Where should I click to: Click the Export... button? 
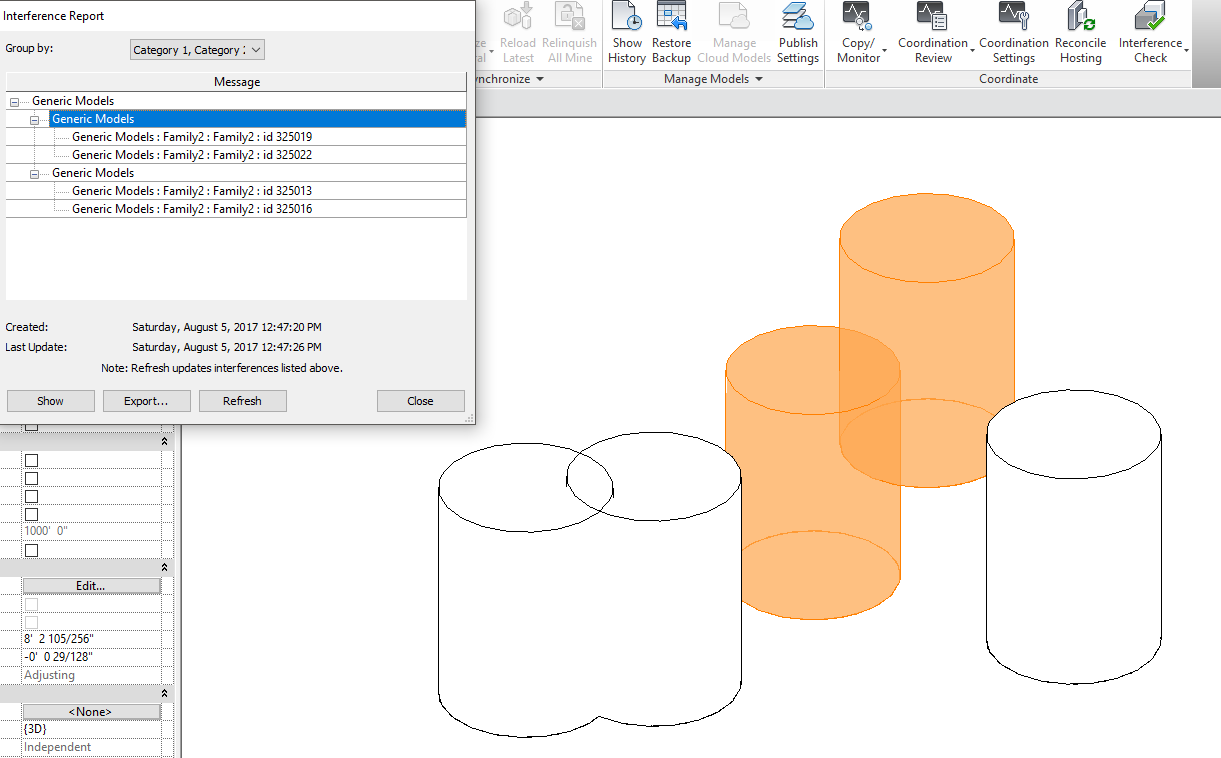point(146,401)
